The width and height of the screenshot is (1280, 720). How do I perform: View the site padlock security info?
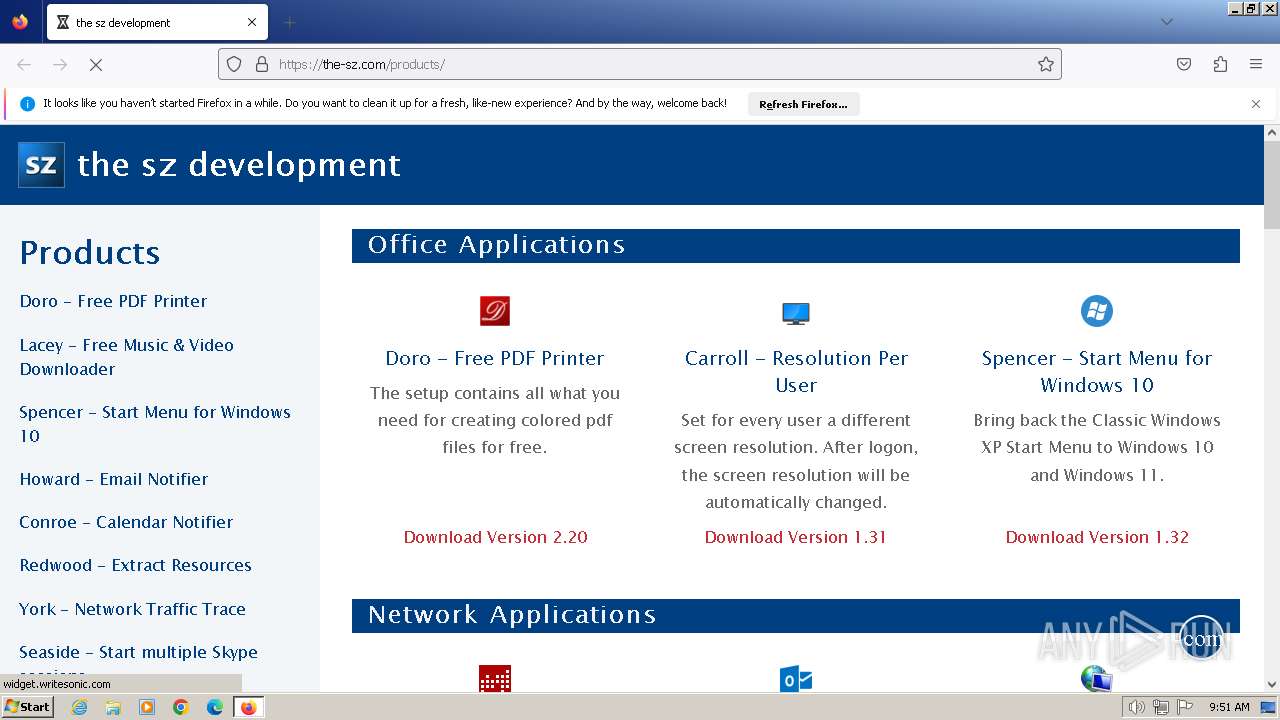(x=262, y=64)
